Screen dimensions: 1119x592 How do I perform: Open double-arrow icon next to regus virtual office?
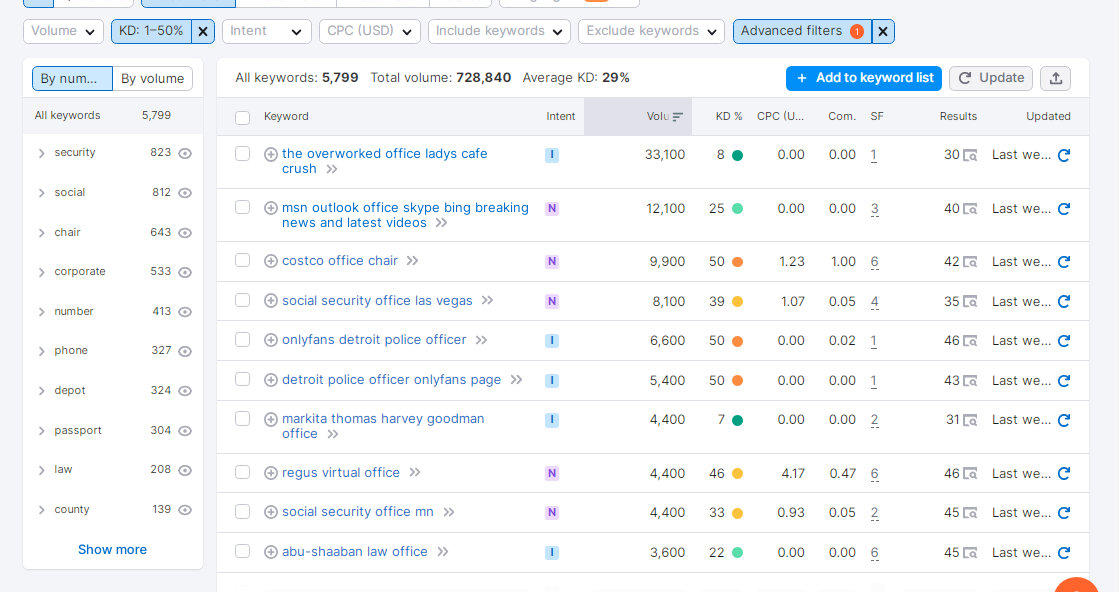(415, 473)
